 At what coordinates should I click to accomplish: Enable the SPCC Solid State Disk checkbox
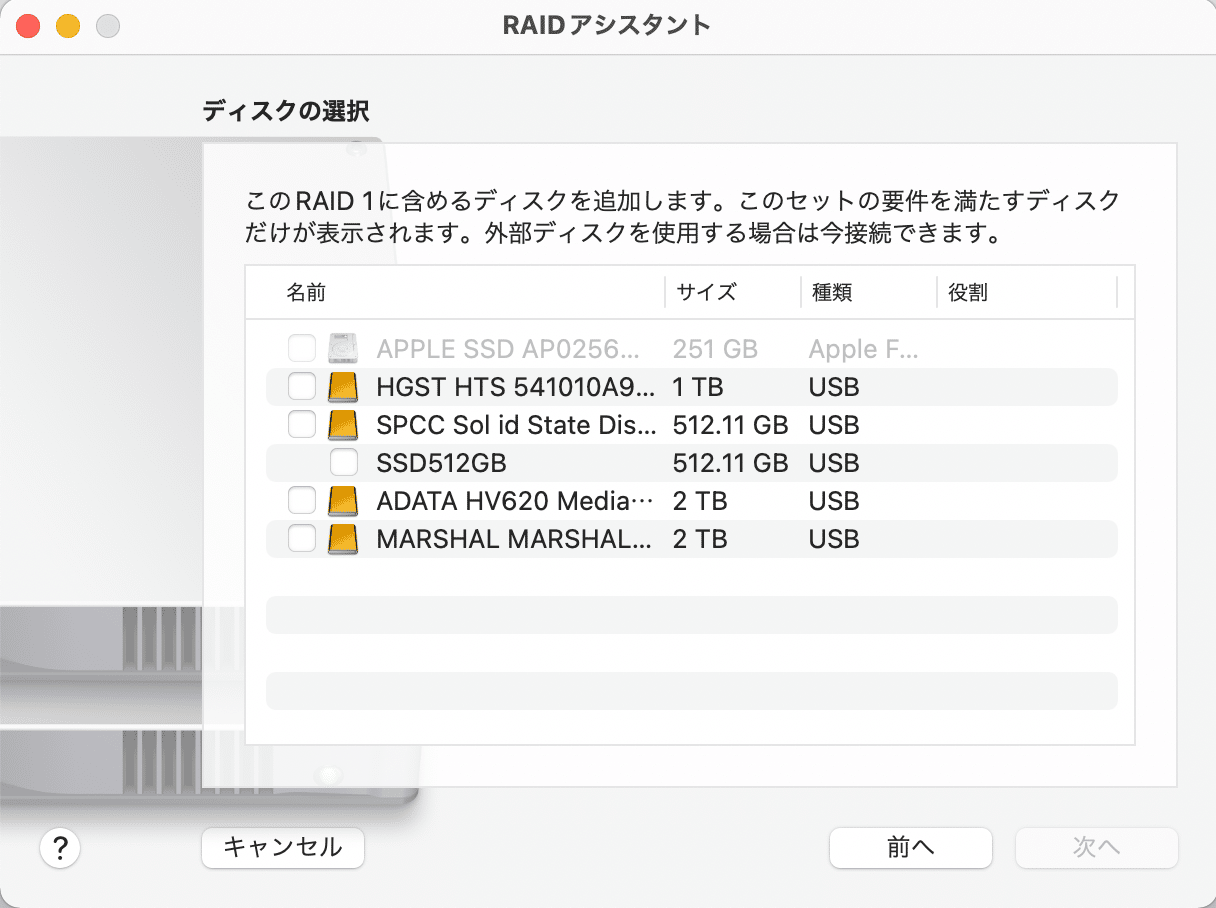coord(301,424)
